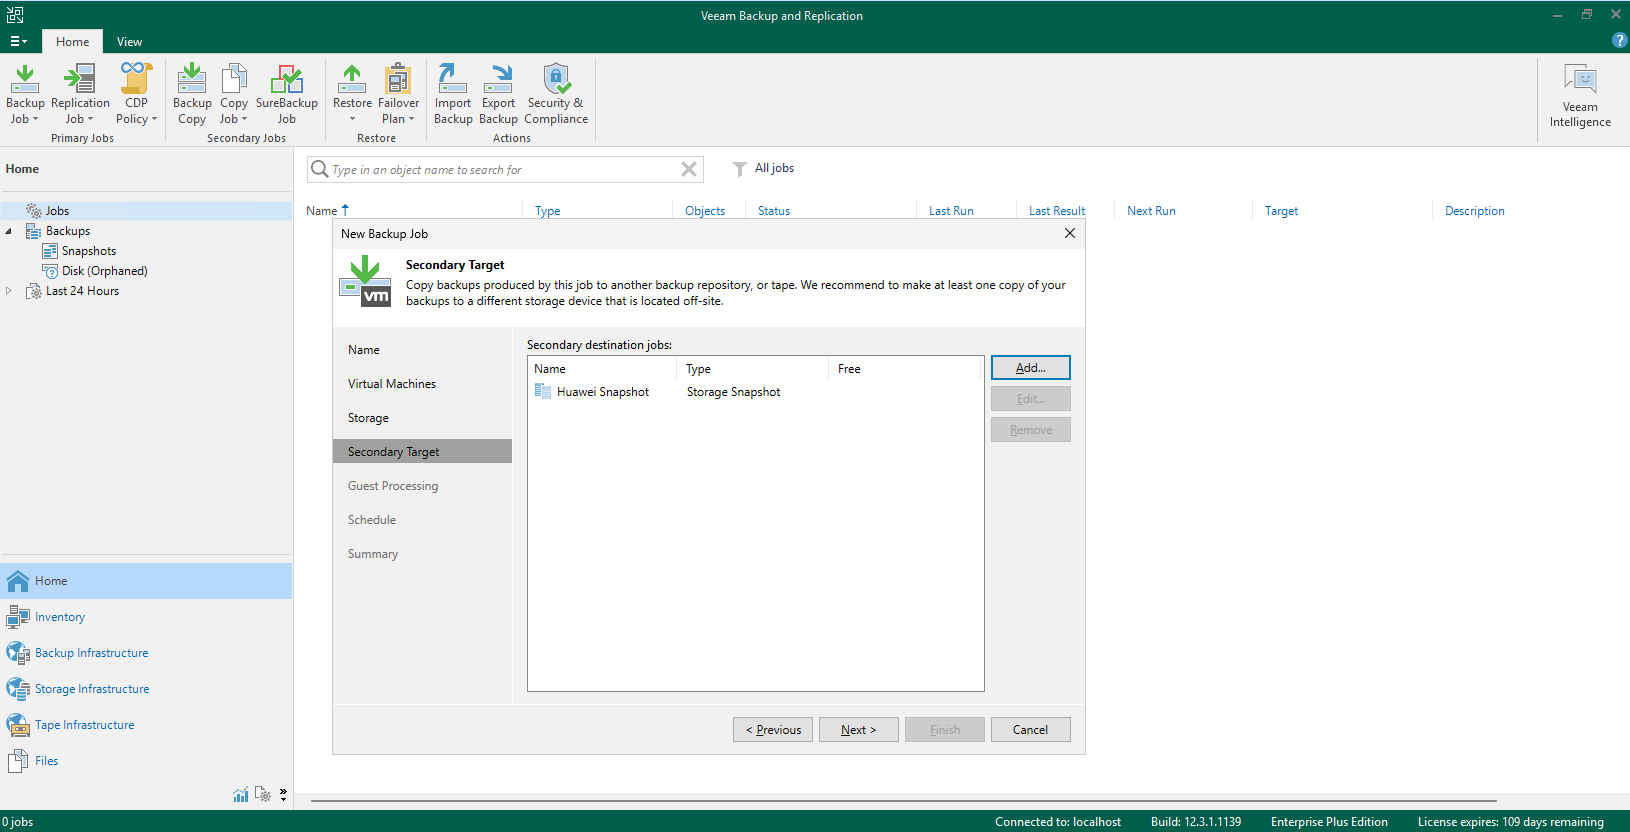The image size is (1630, 832).
Task: Focus the object name search field
Action: (x=505, y=170)
